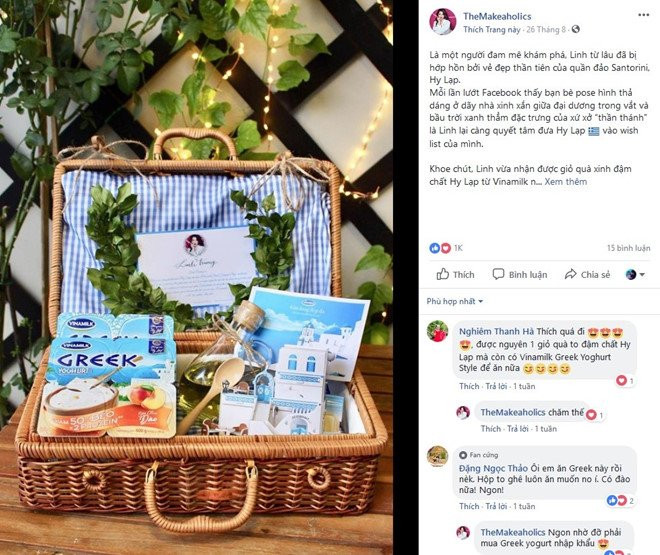Open the post options three-dot menu
This screenshot has height=555, width=660.
(x=644, y=15)
